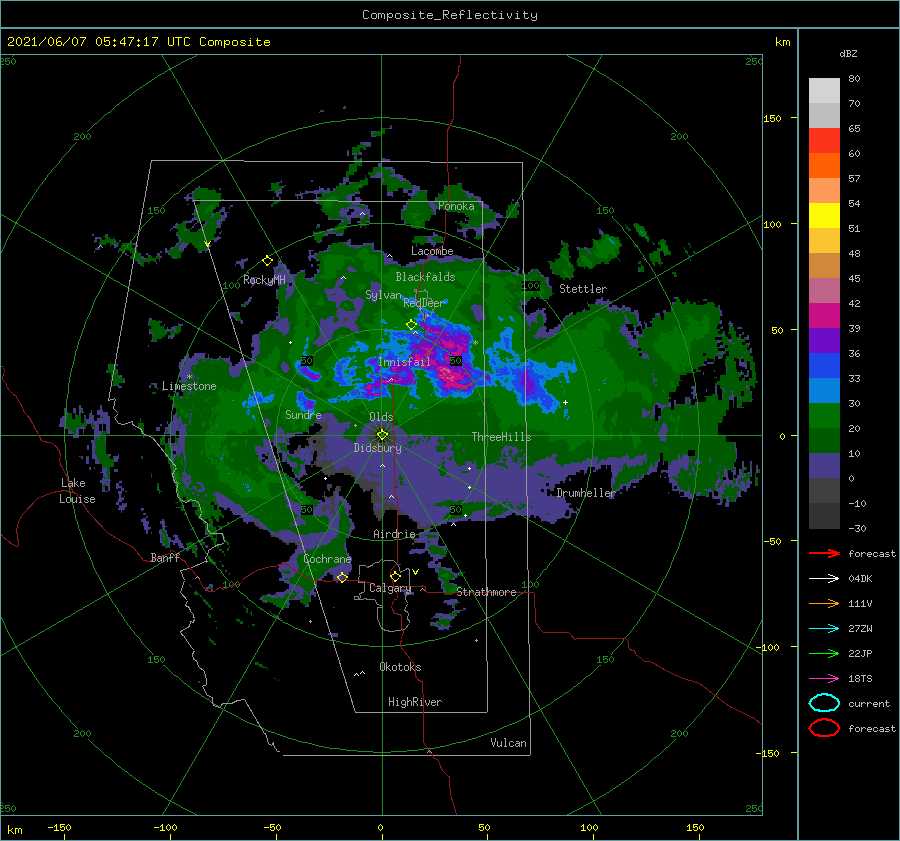Select the brown 45–48 dBZ color swatch

pyautogui.click(x=824, y=266)
